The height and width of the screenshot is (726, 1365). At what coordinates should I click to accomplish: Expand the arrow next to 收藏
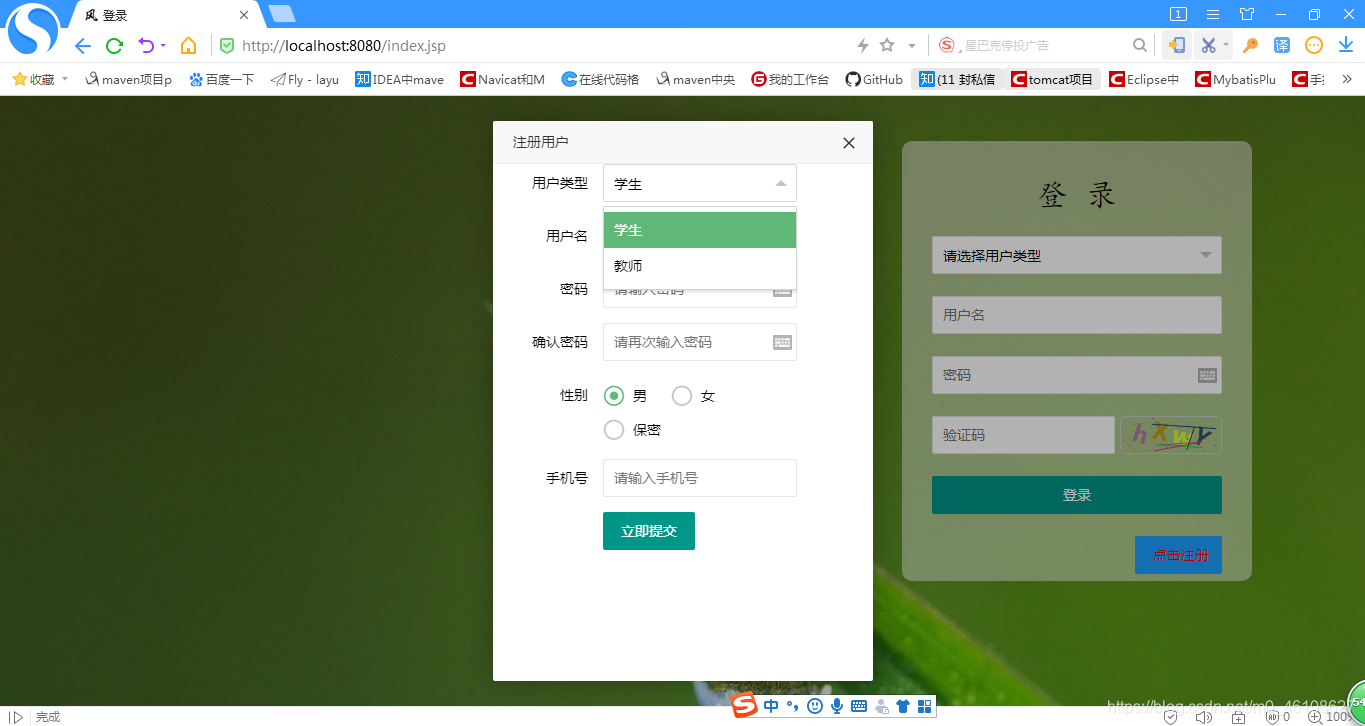point(65,79)
